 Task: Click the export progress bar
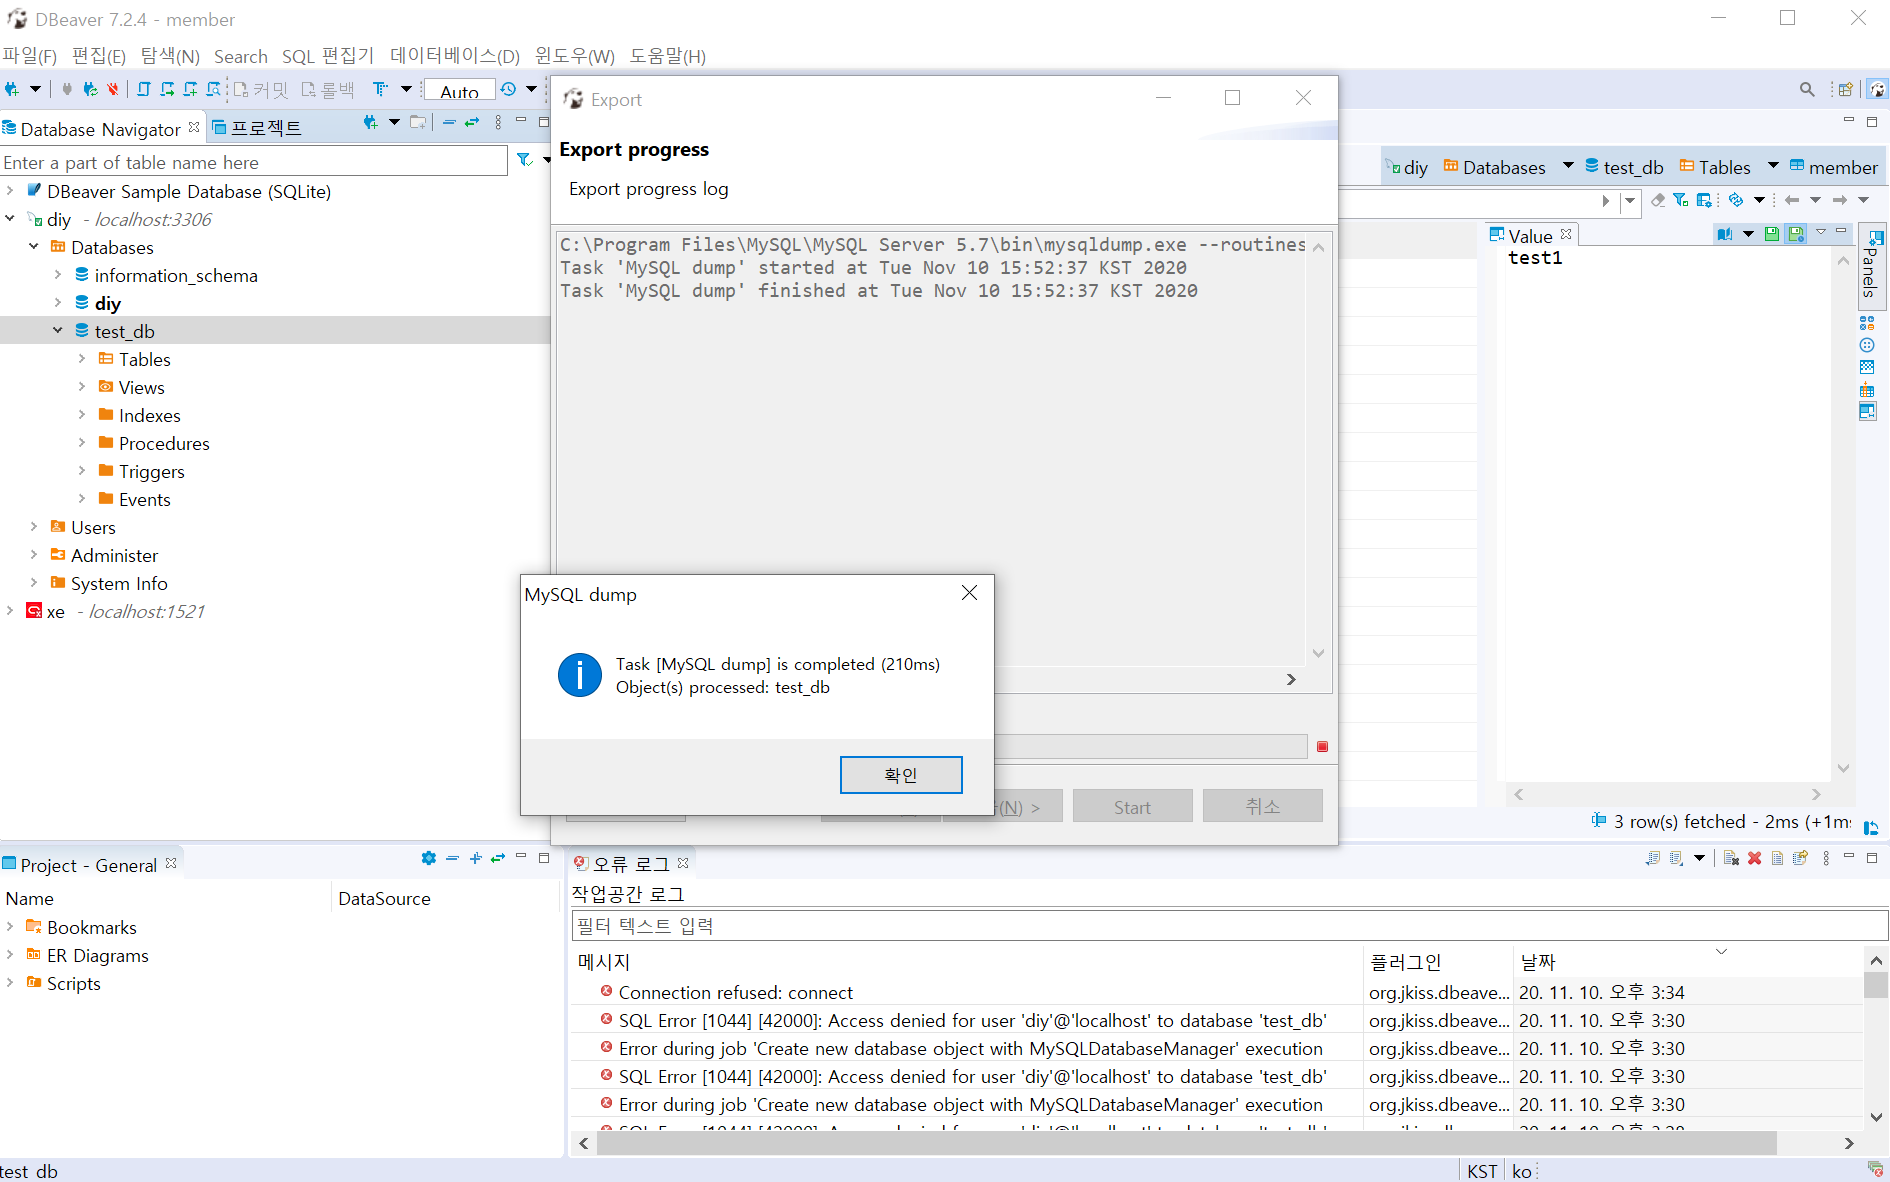tap(1151, 747)
